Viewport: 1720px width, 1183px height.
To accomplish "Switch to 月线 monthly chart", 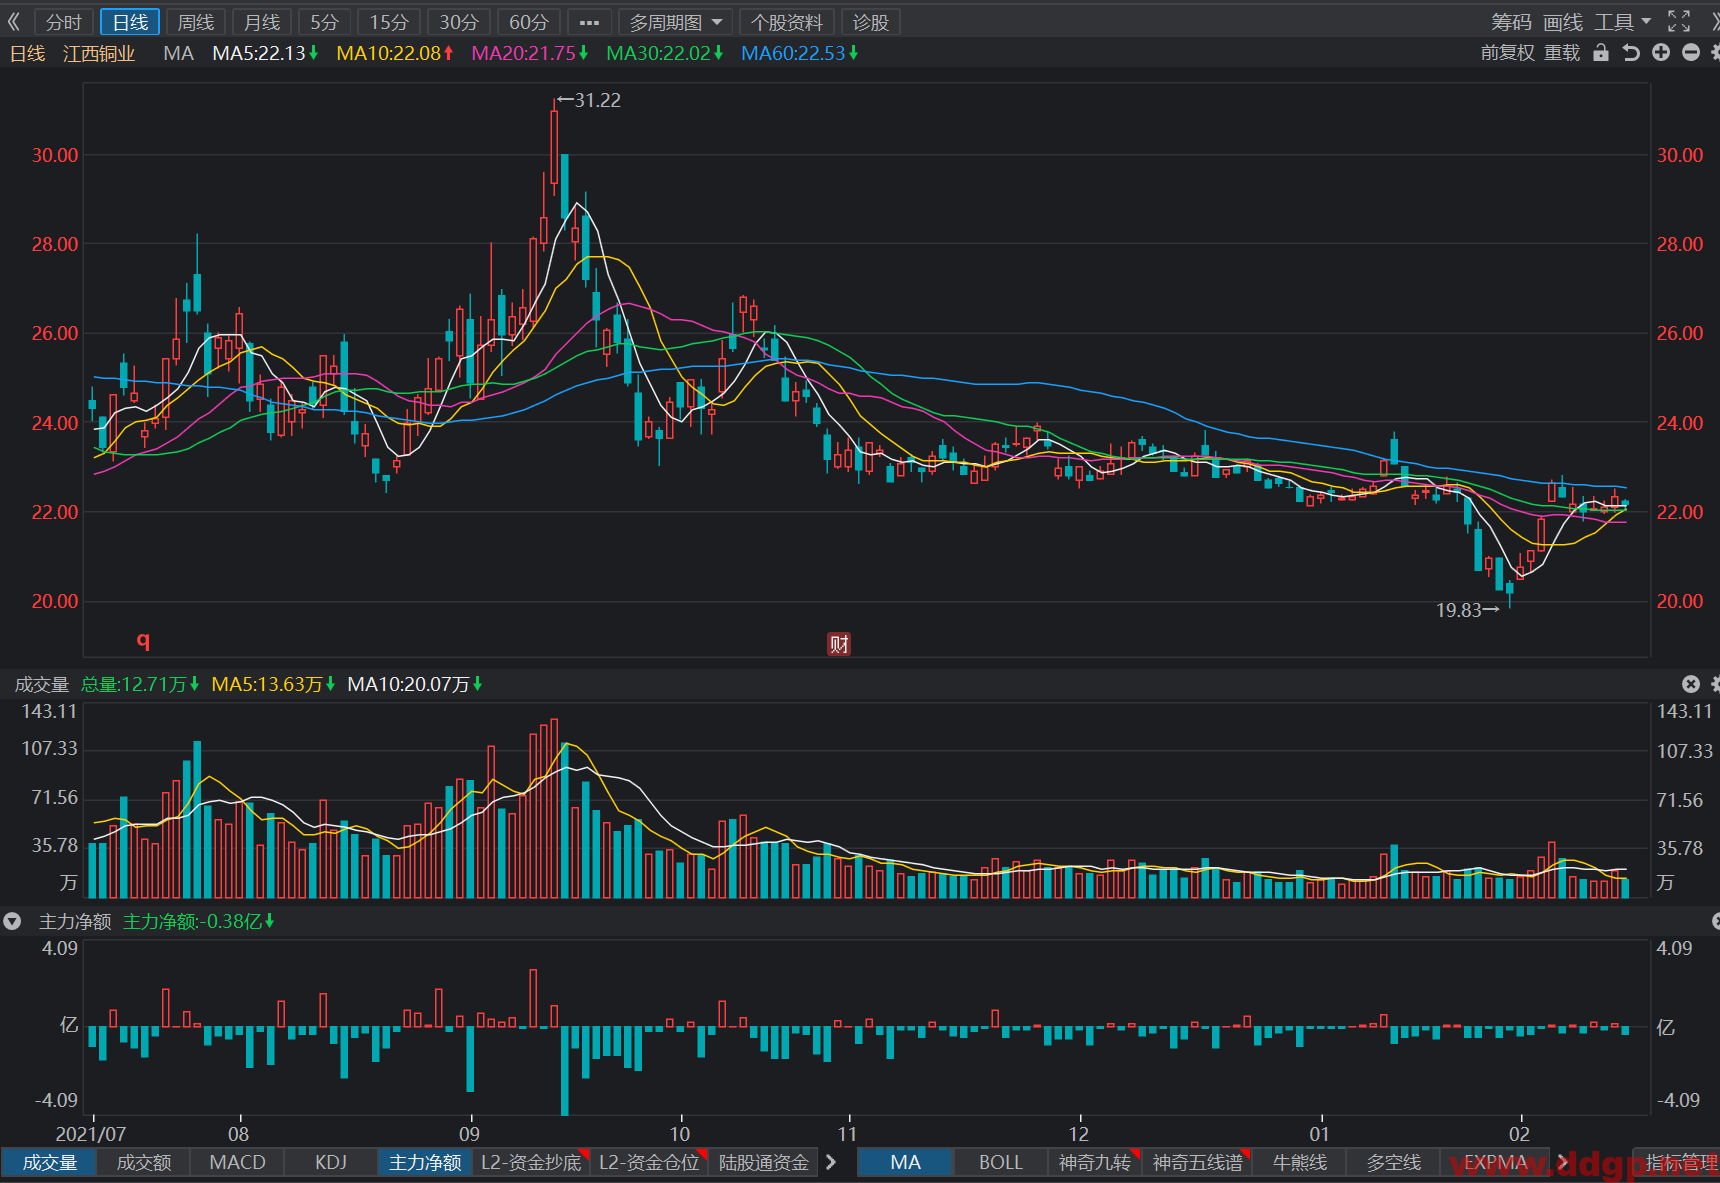I will (262, 22).
